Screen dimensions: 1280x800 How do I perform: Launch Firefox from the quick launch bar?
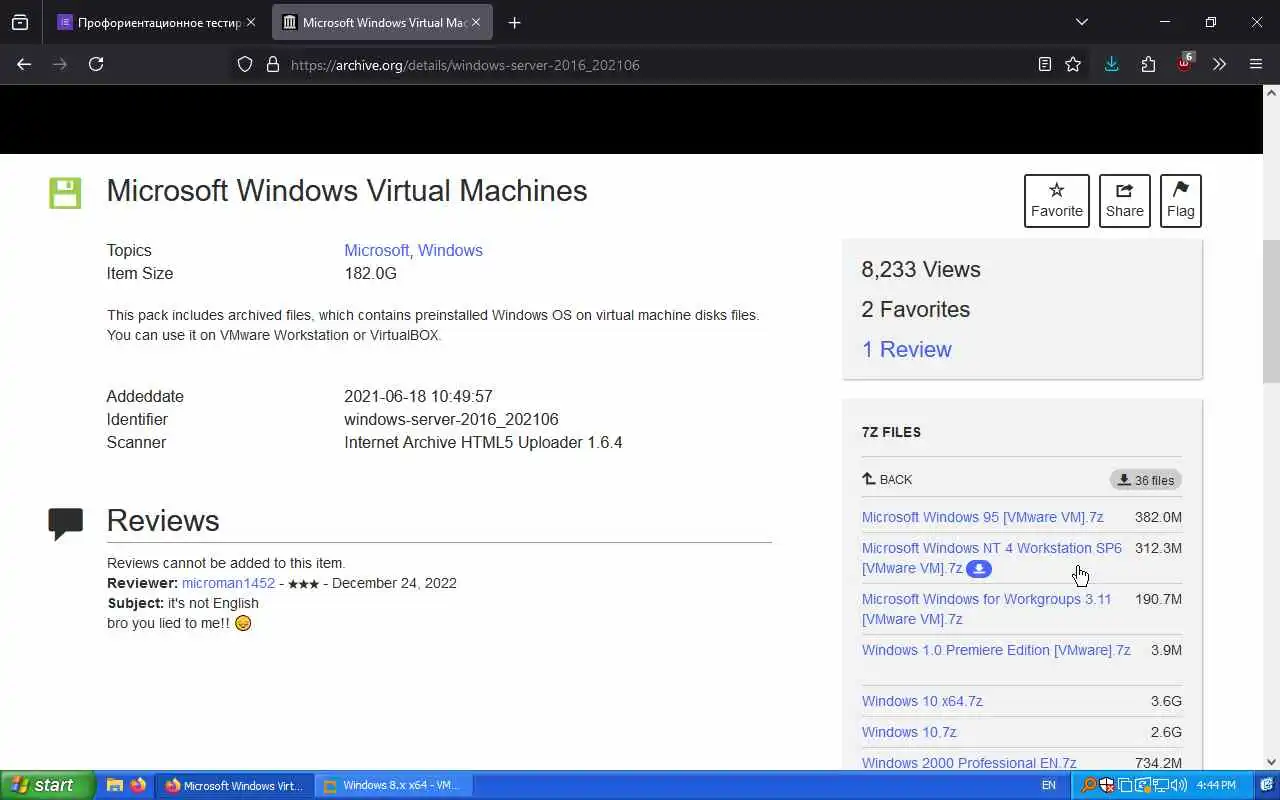click(x=138, y=785)
